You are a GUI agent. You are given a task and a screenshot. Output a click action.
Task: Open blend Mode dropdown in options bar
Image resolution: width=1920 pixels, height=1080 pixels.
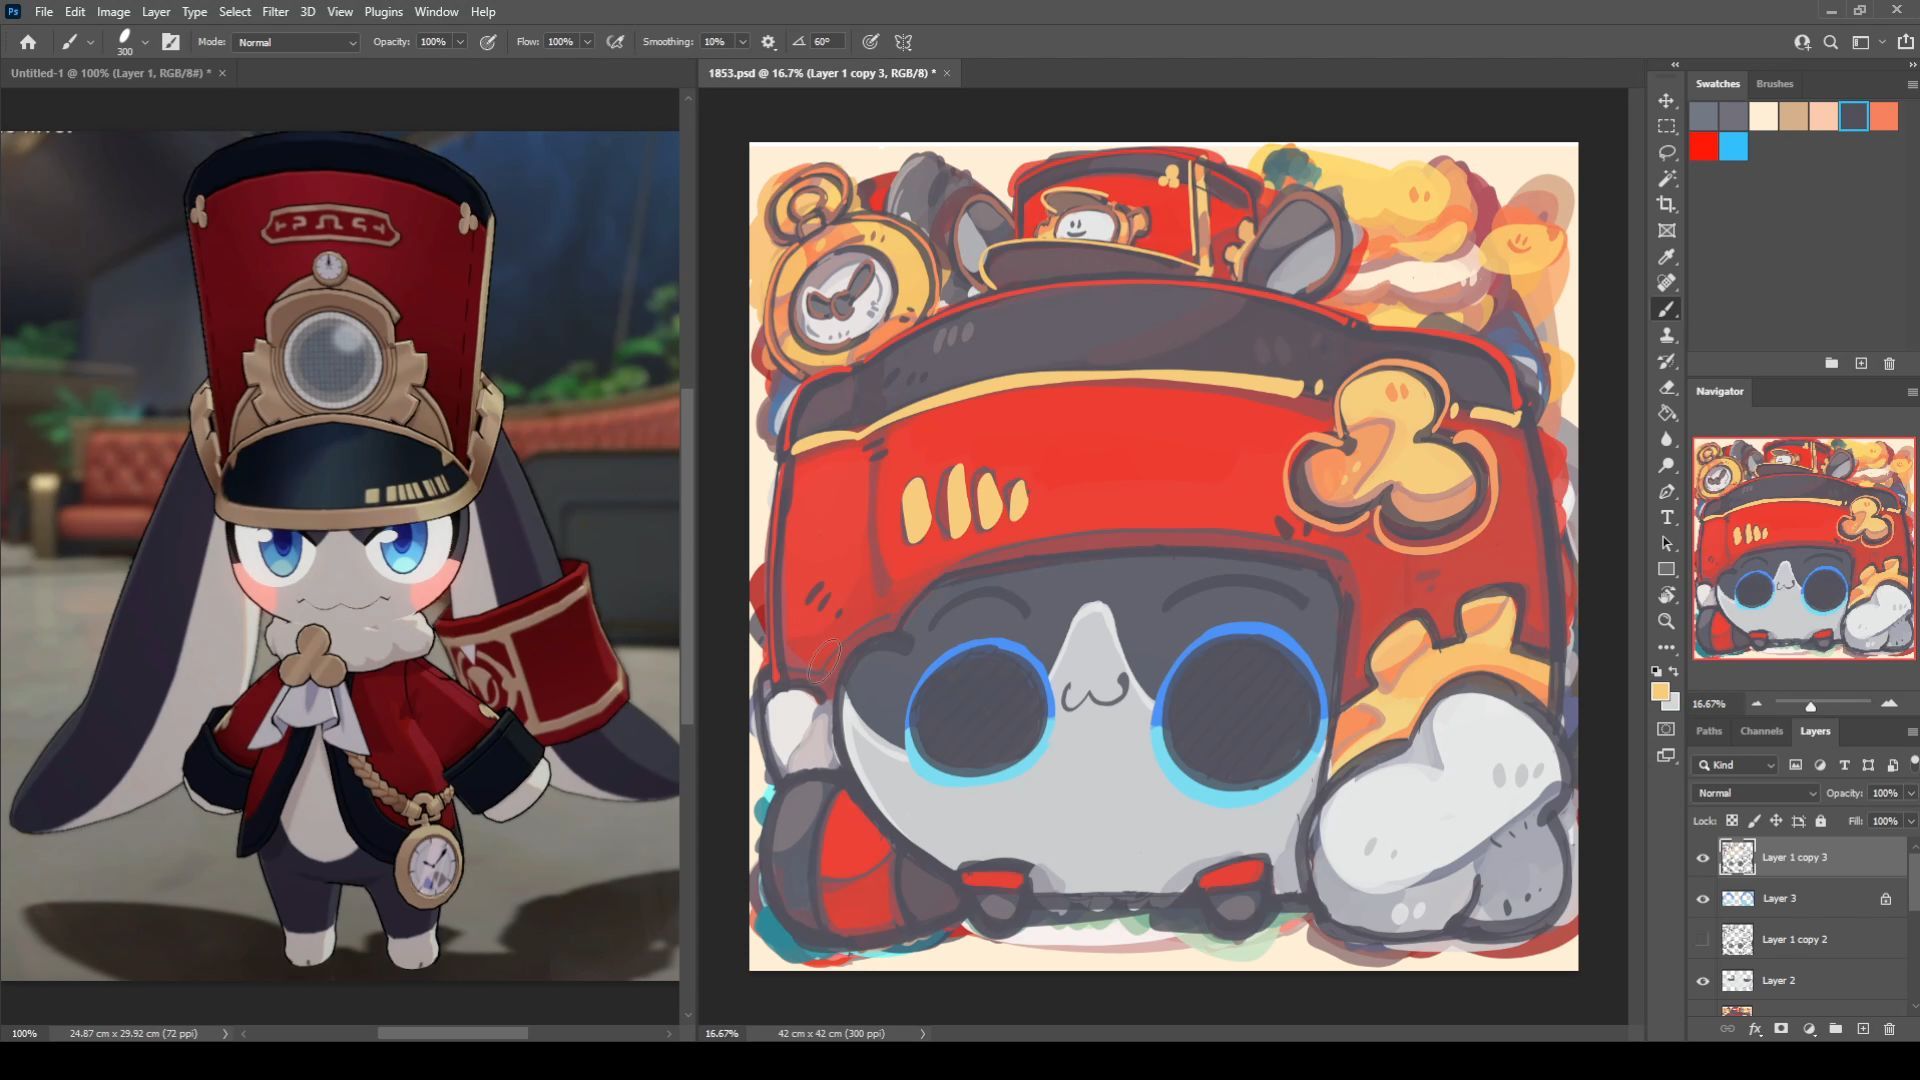(x=296, y=42)
